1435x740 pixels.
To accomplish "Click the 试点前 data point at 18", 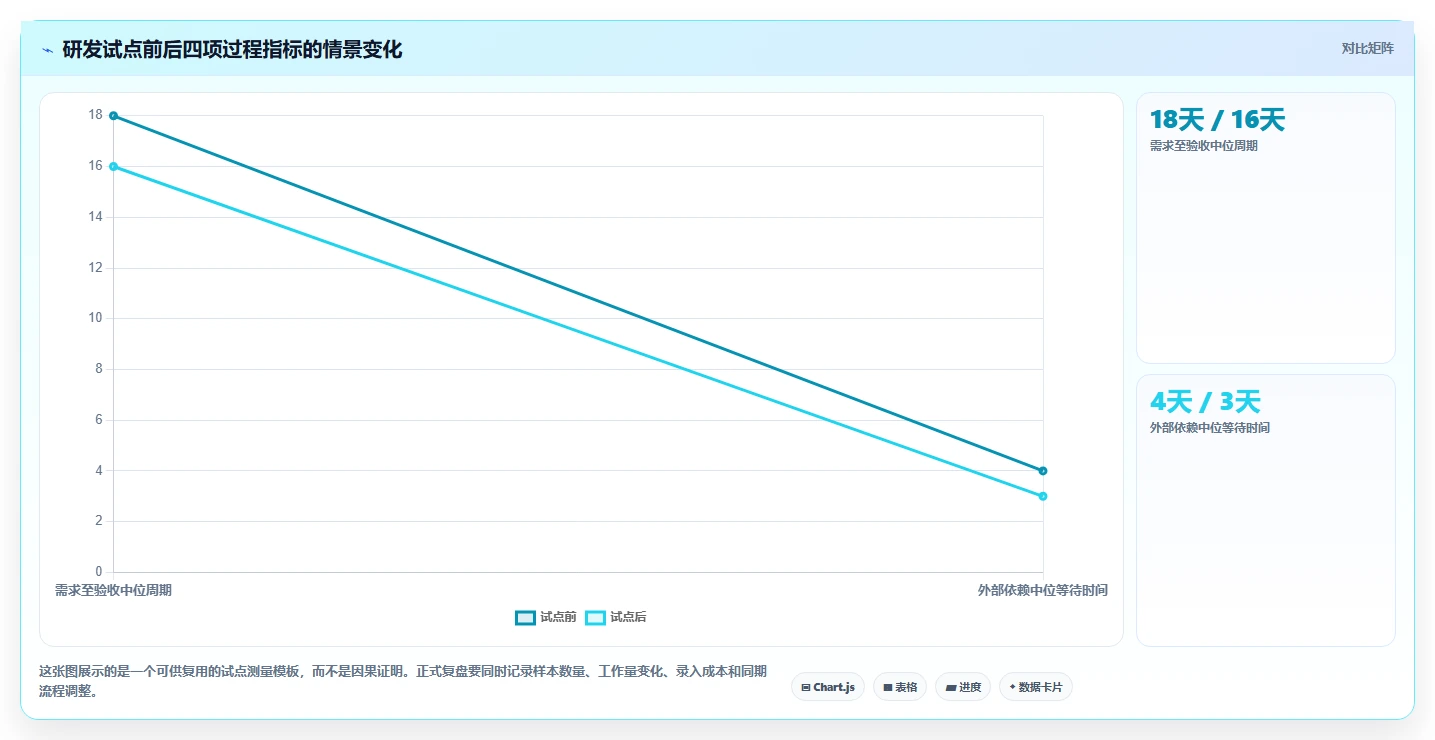I will (113, 116).
